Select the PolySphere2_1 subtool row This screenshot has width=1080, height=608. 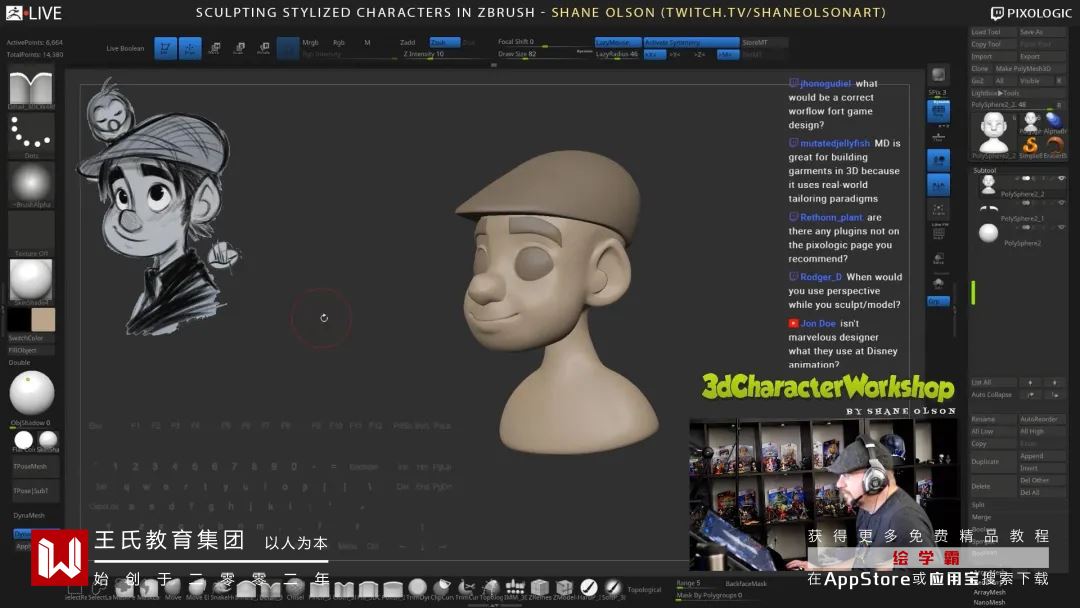pos(1021,211)
